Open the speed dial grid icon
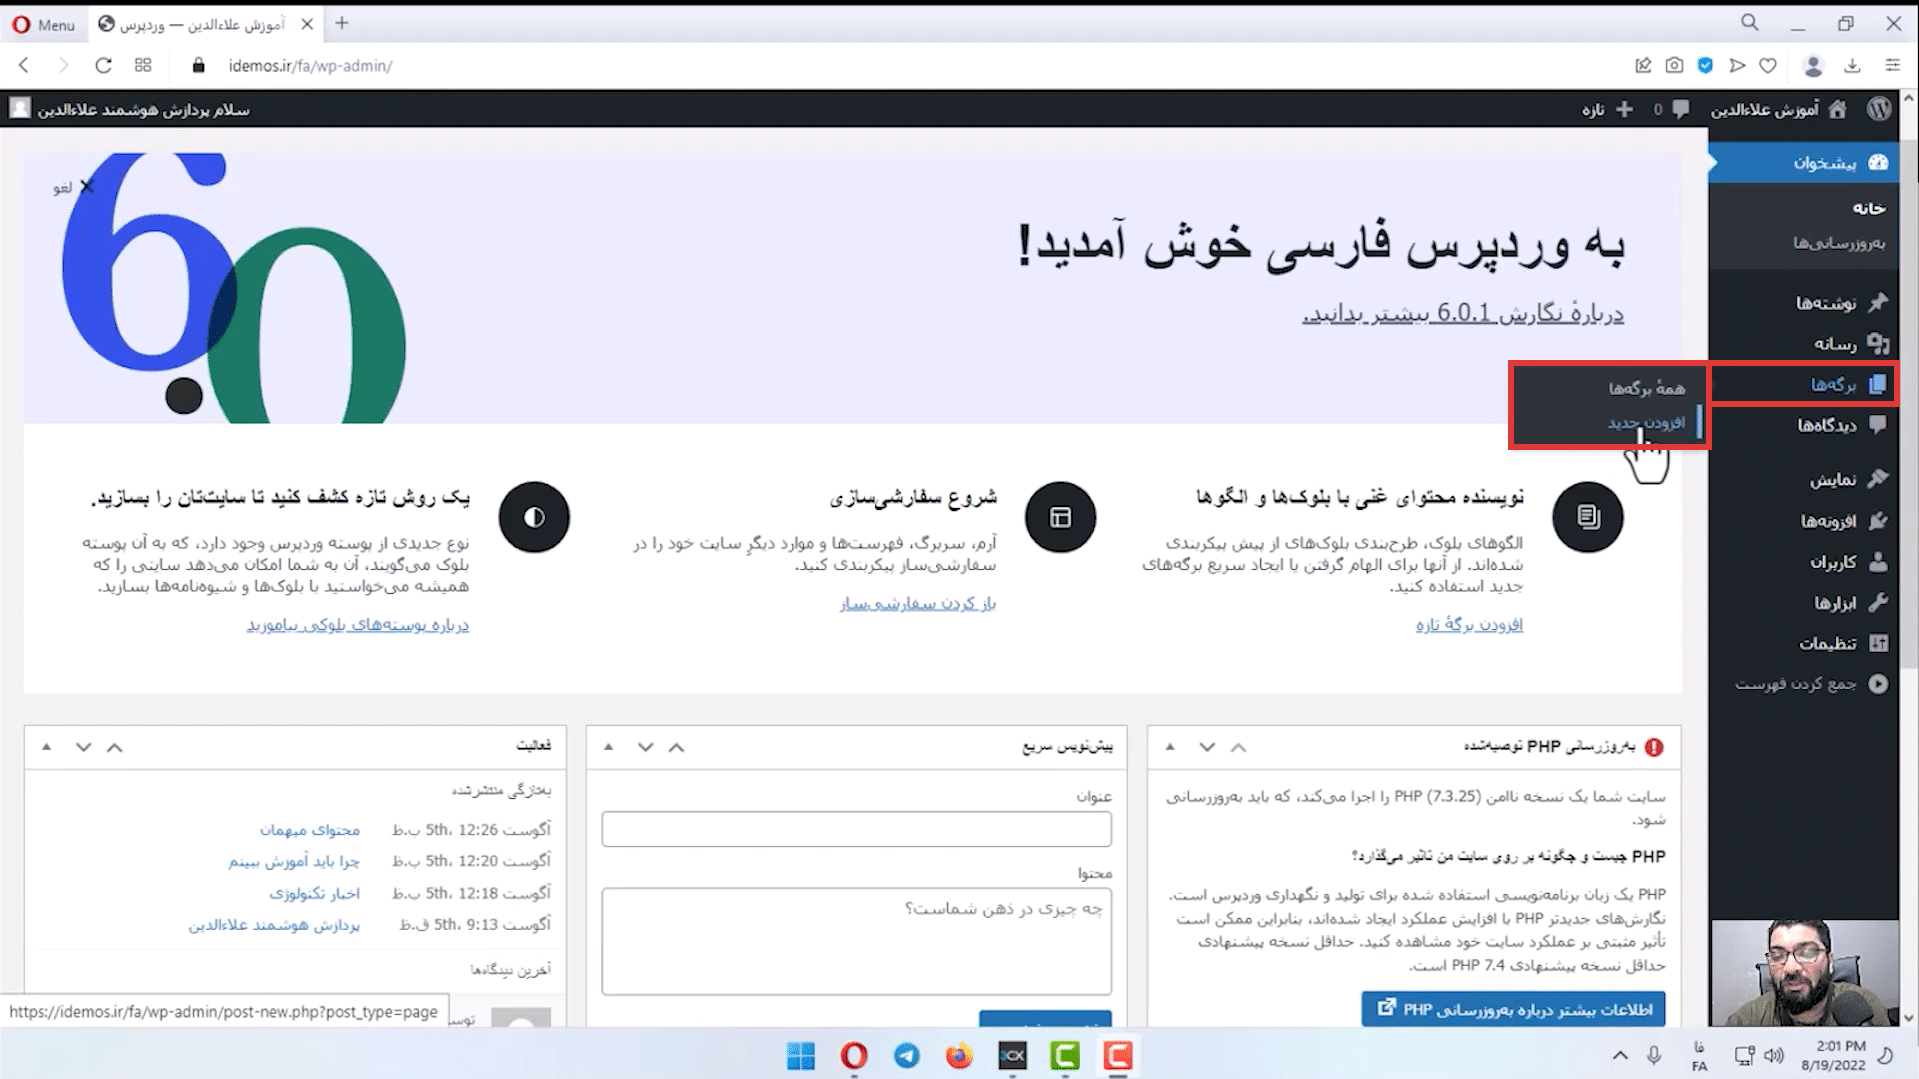The image size is (1919, 1079). coord(143,65)
